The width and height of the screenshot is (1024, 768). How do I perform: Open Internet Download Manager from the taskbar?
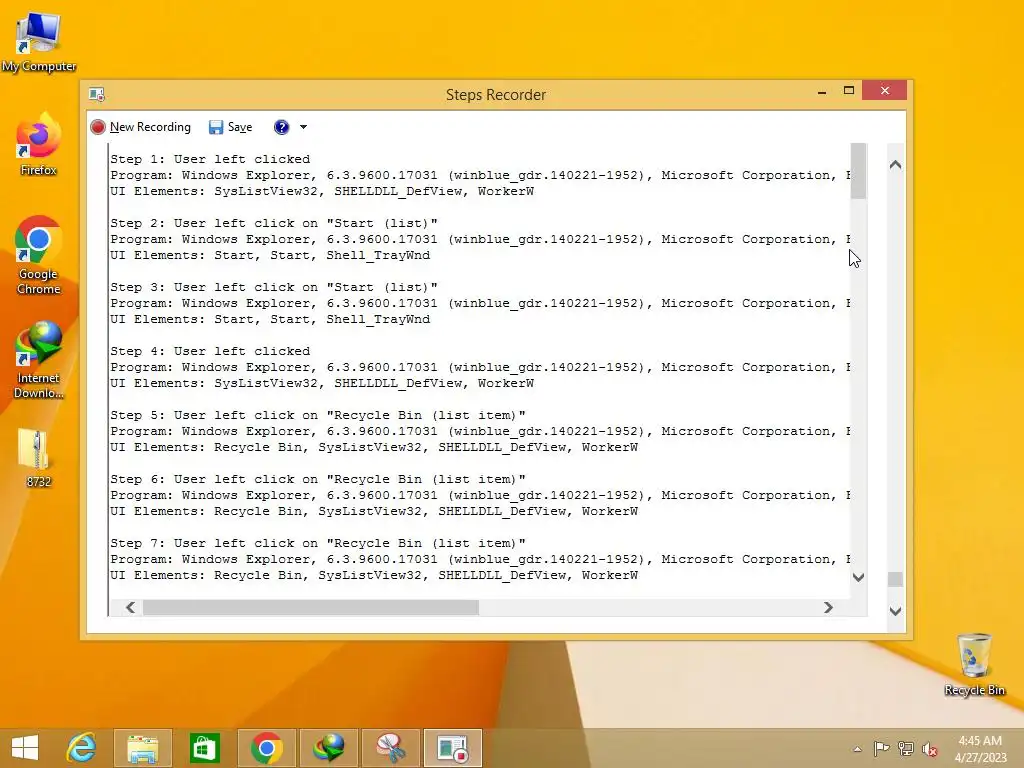coord(328,748)
